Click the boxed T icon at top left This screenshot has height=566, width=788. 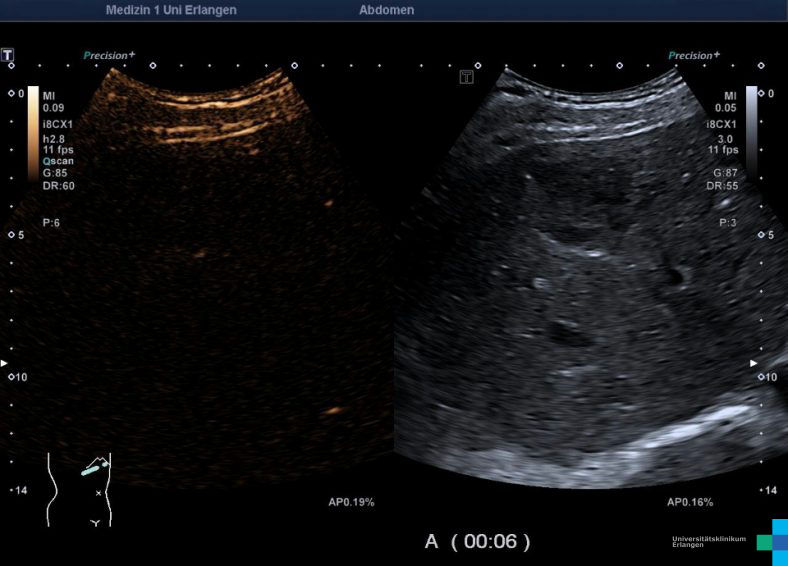pyautogui.click(x=8, y=54)
